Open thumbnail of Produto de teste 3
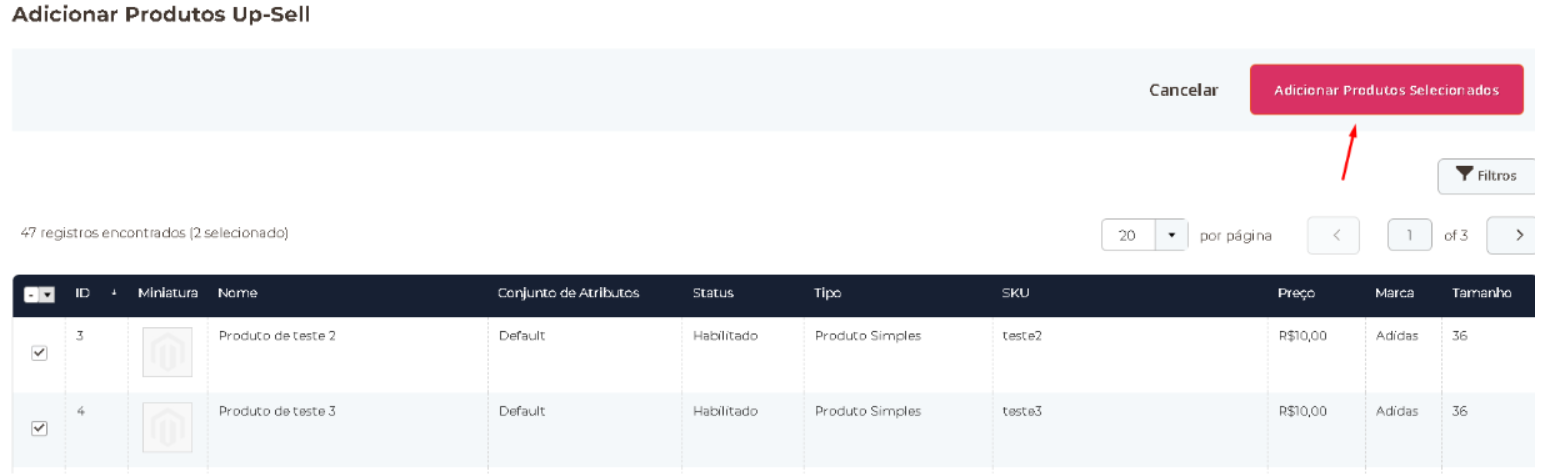Screen dimensions: 1546x475 click(167, 427)
